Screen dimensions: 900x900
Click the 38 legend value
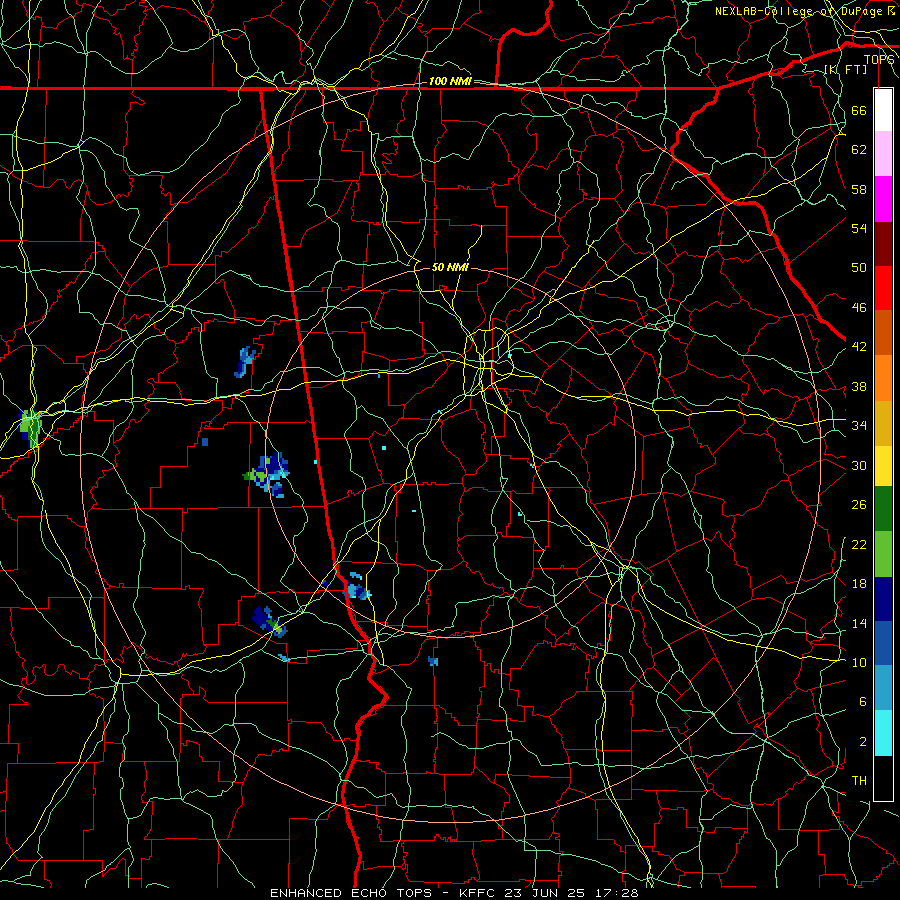click(x=859, y=386)
